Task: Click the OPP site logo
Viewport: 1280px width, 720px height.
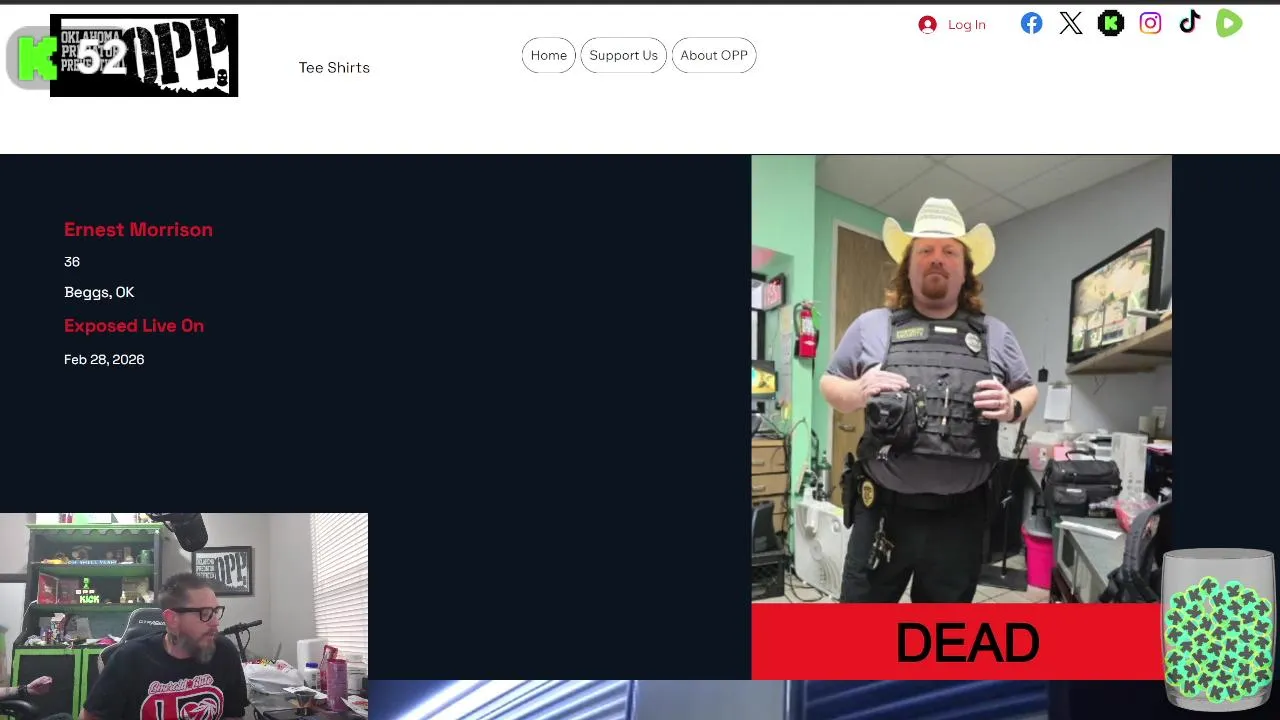Action: point(144,55)
